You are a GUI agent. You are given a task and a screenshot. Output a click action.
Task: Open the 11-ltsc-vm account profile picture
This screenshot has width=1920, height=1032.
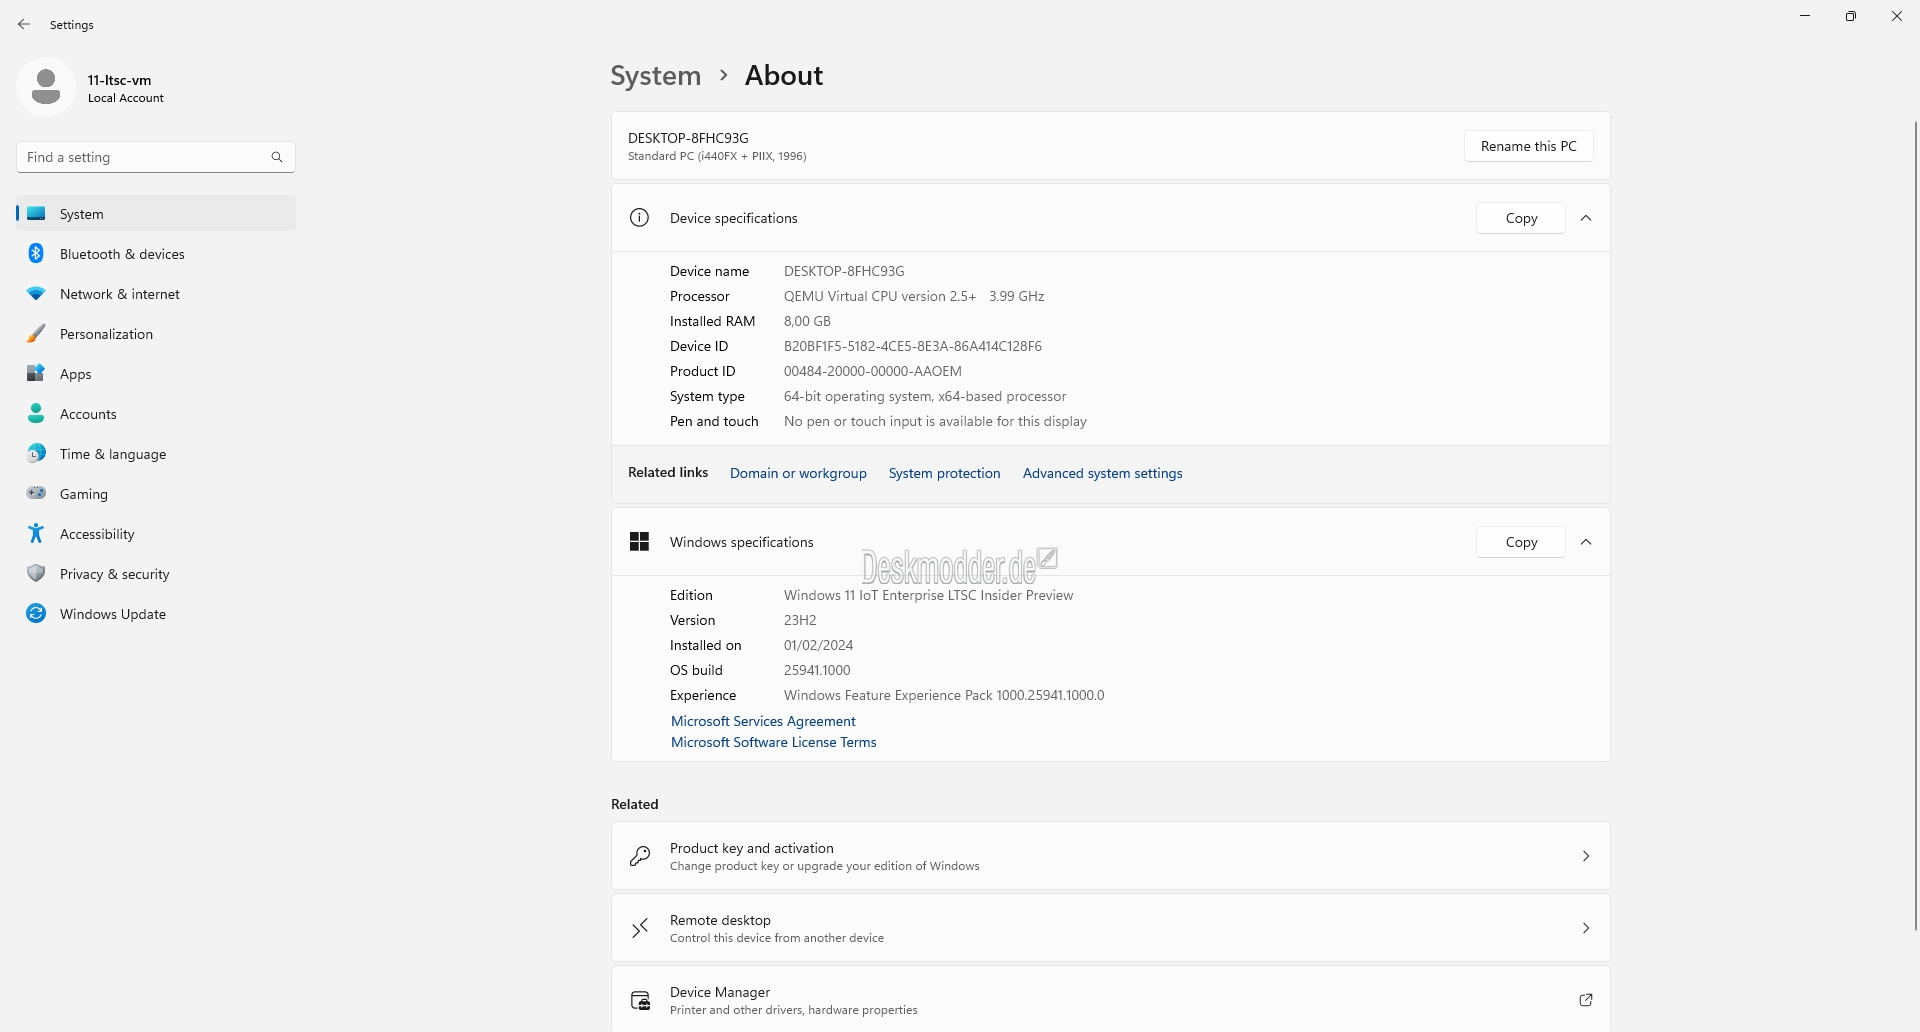click(x=46, y=87)
